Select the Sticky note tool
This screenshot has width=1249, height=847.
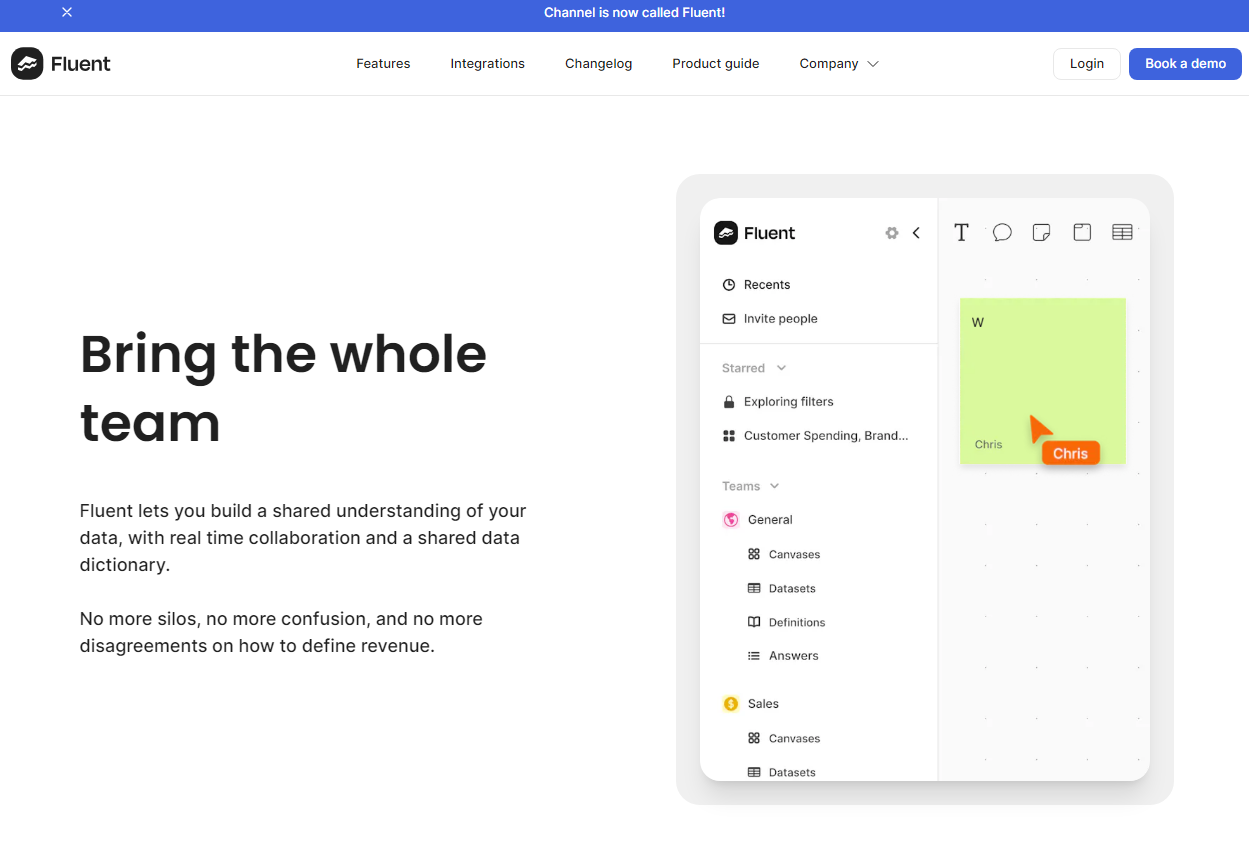coord(1041,232)
